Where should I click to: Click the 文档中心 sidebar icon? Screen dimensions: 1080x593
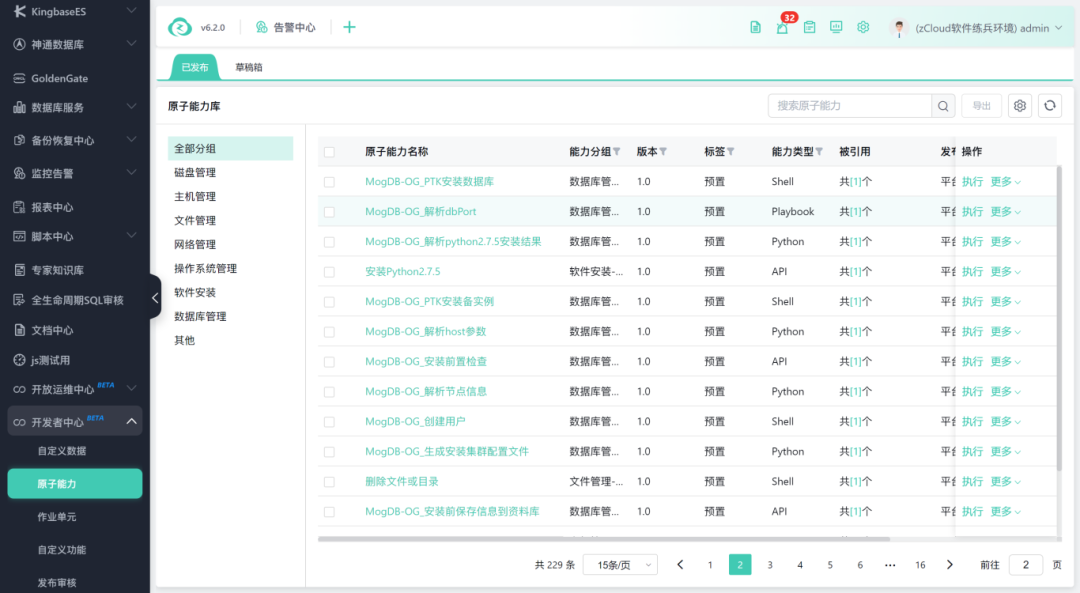click(x=19, y=330)
